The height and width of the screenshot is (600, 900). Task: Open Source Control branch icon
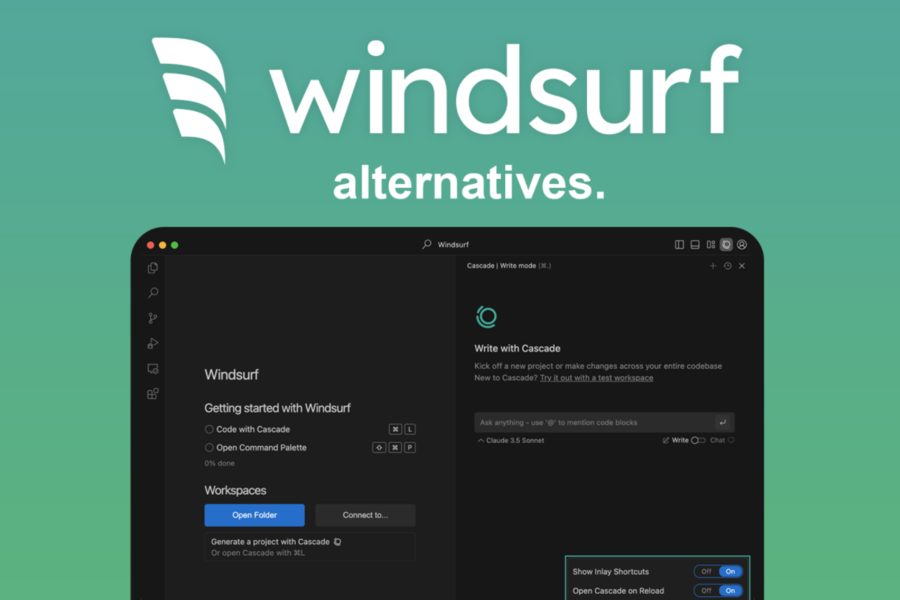click(x=153, y=318)
